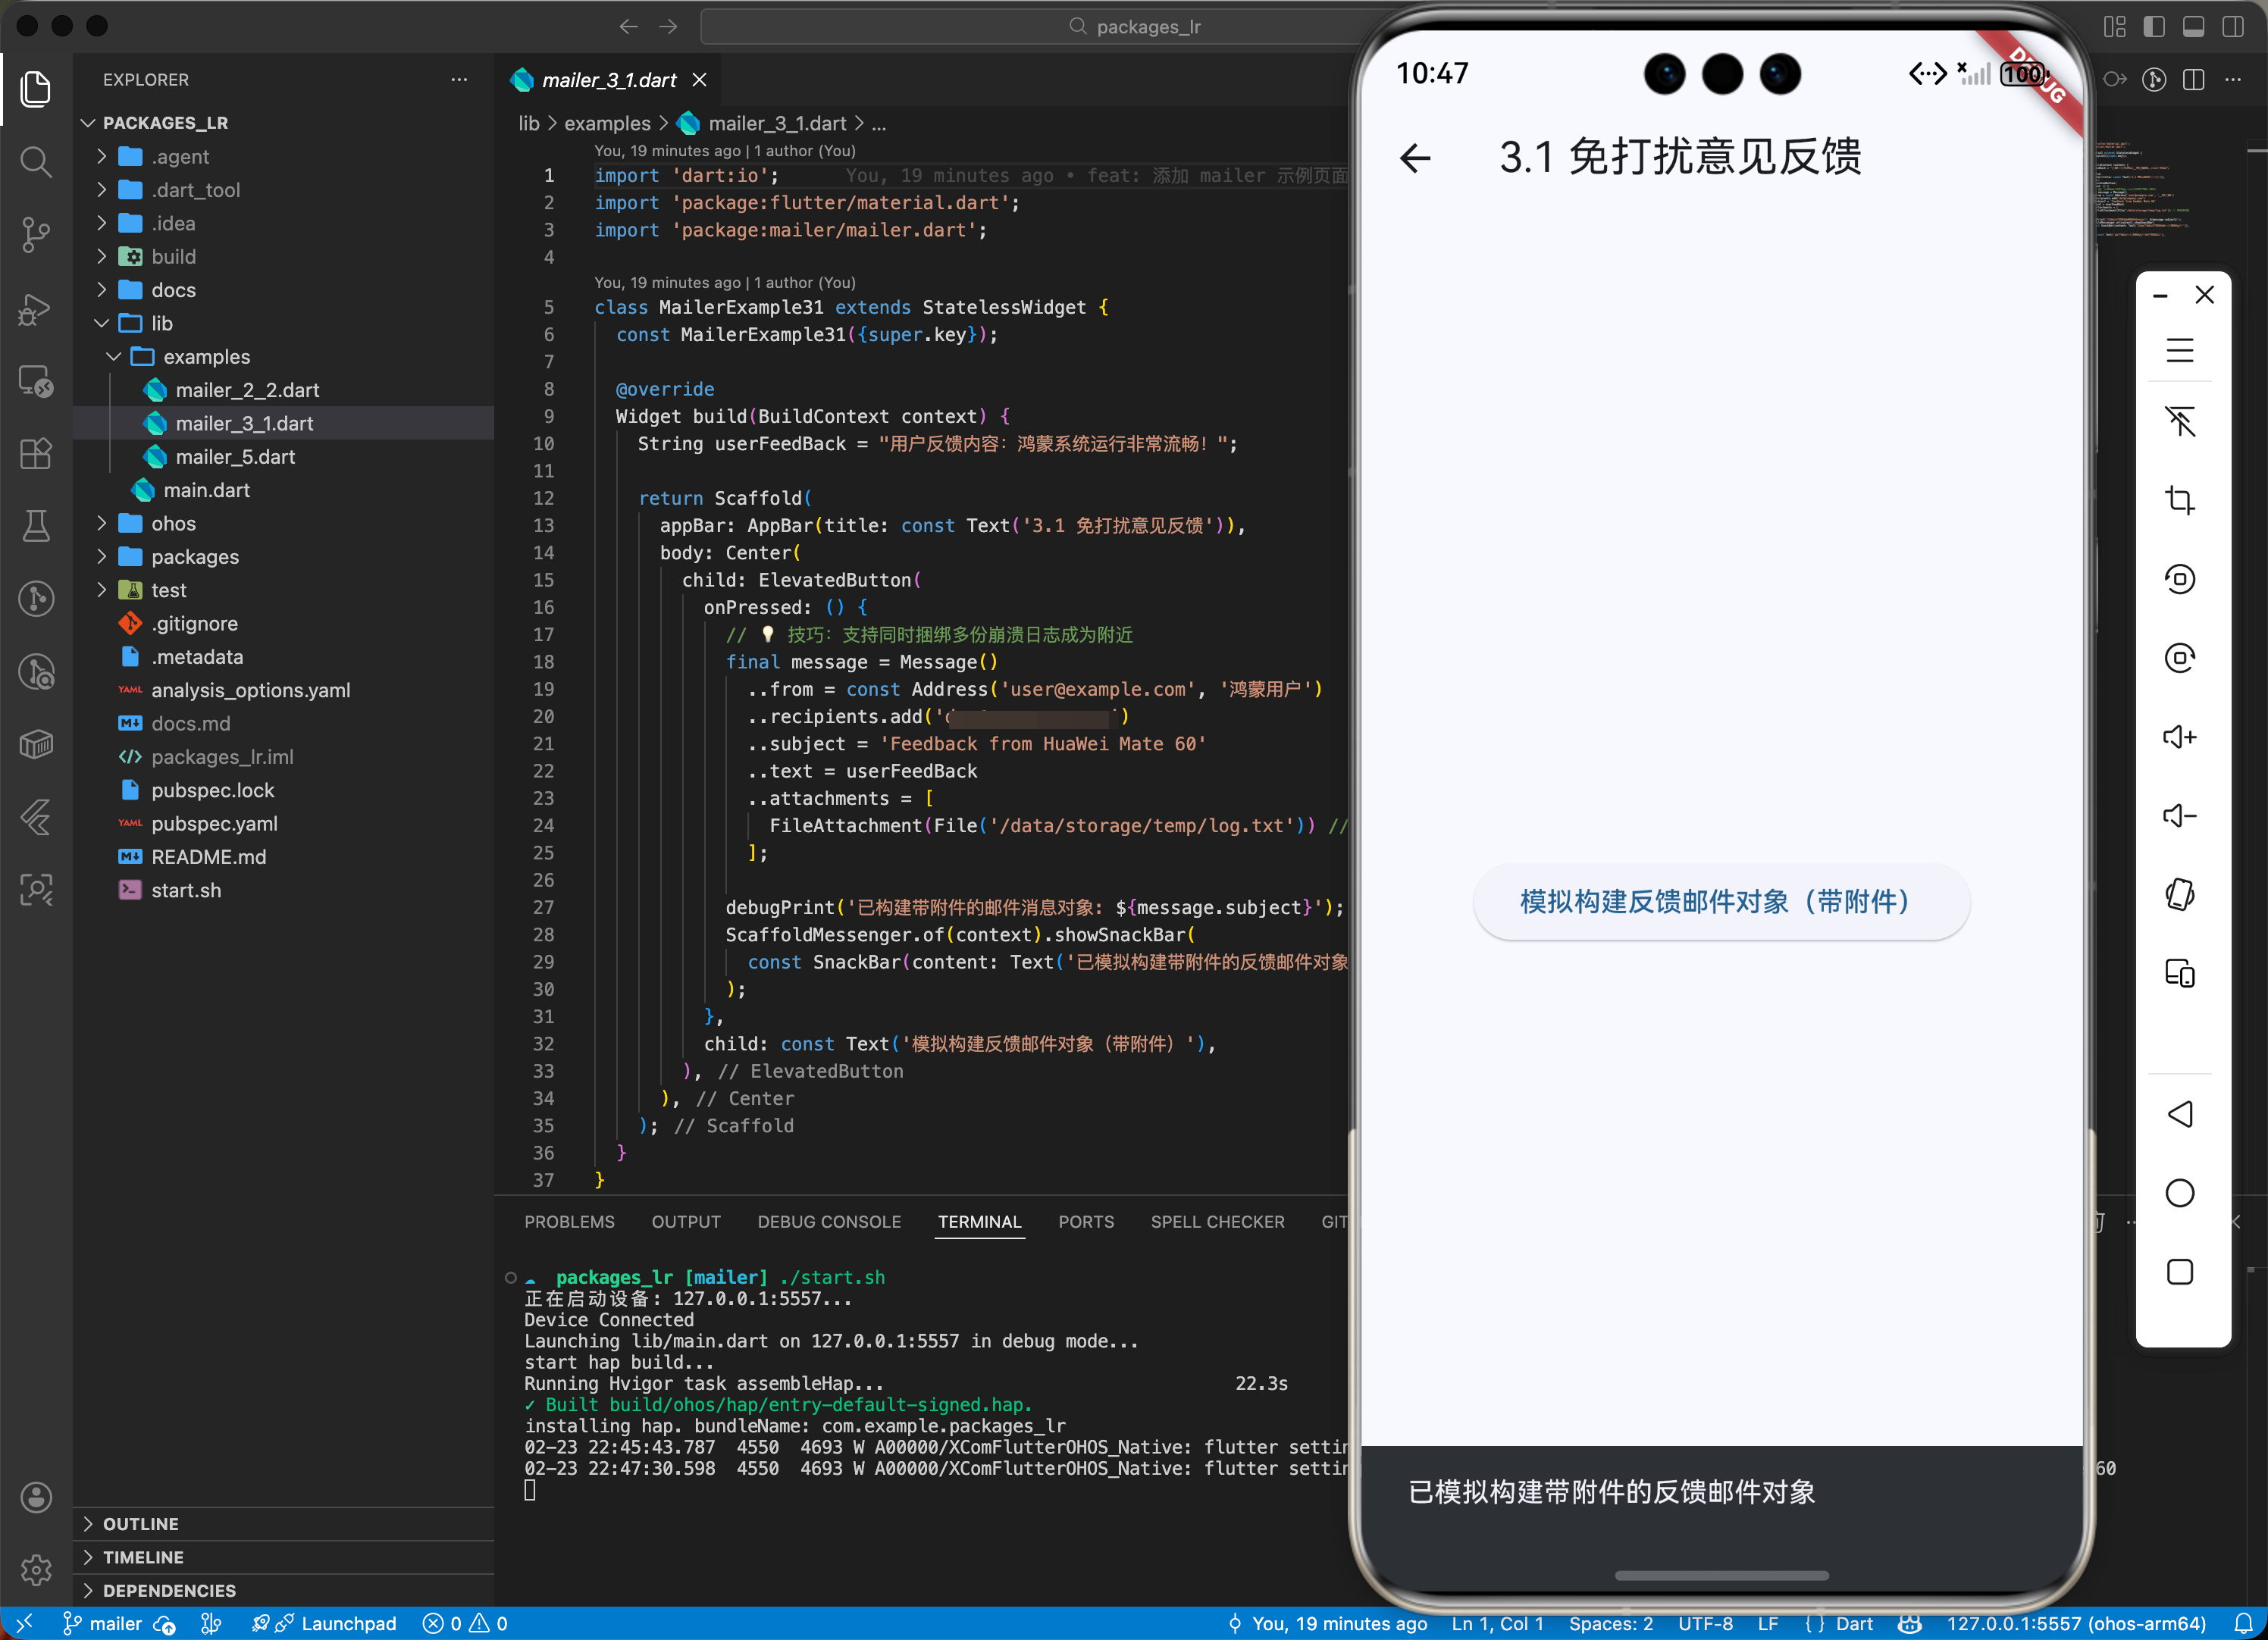Click the emulator screenshot crop icon

click(2179, 500)
